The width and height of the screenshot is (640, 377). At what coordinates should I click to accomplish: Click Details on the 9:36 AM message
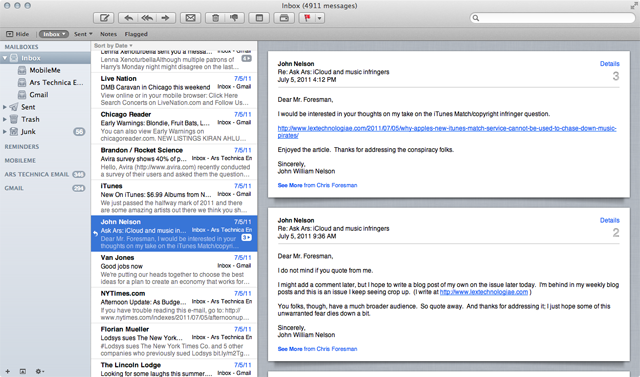click(x=609, y=220)
